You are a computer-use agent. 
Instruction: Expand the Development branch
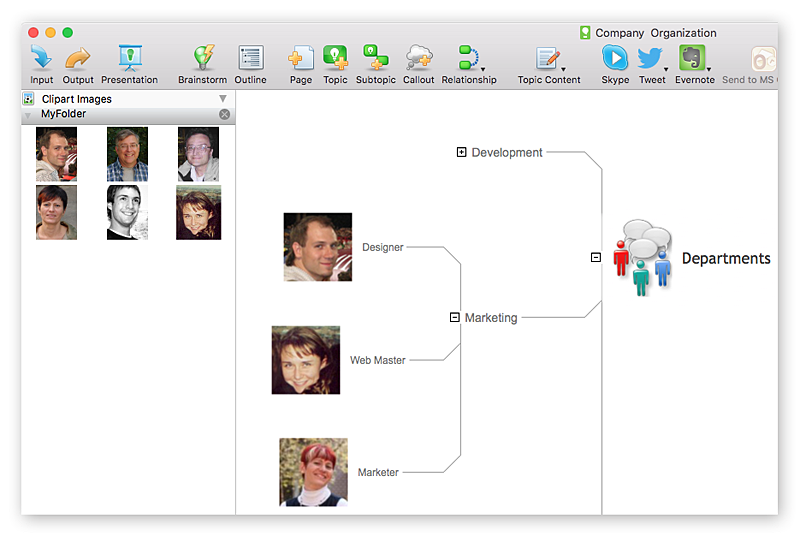click(x=461, y=152)
